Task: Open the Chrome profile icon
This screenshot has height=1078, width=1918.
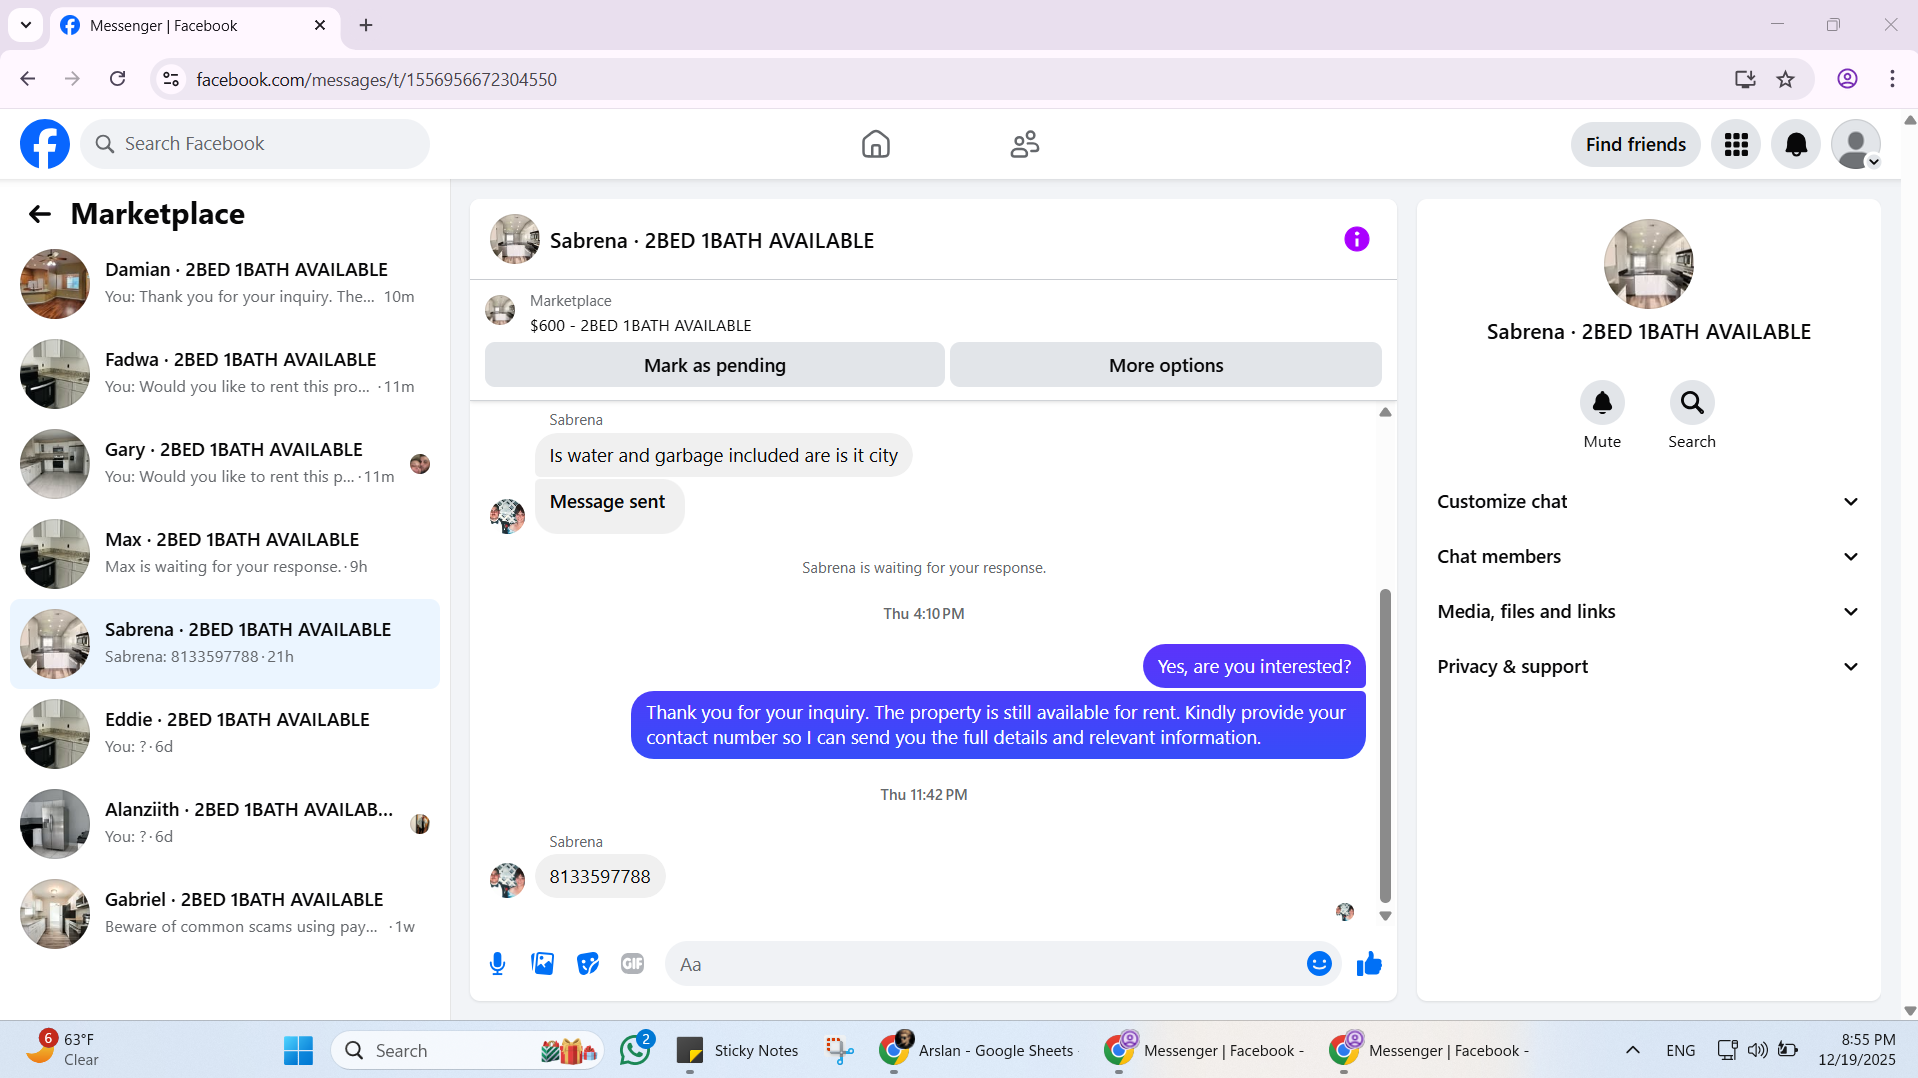Action: (1847, 79)
